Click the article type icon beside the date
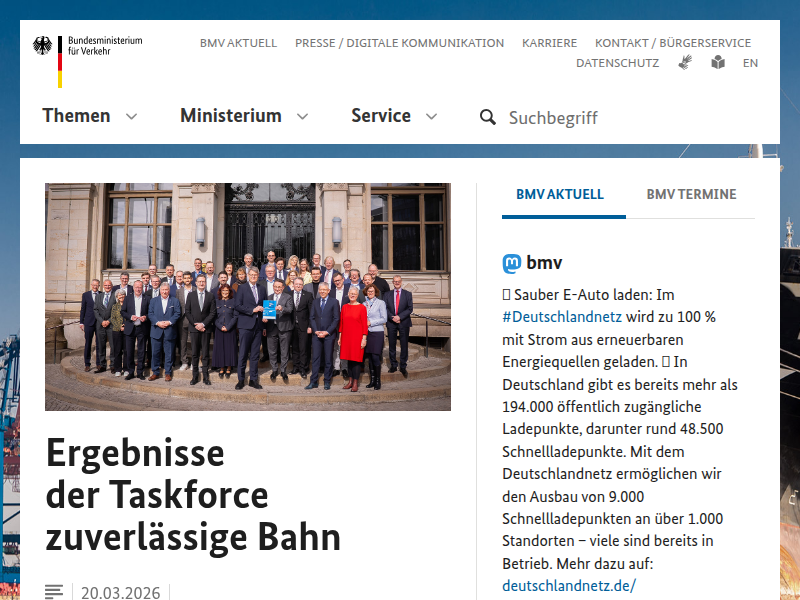 [x=55, y=592]
